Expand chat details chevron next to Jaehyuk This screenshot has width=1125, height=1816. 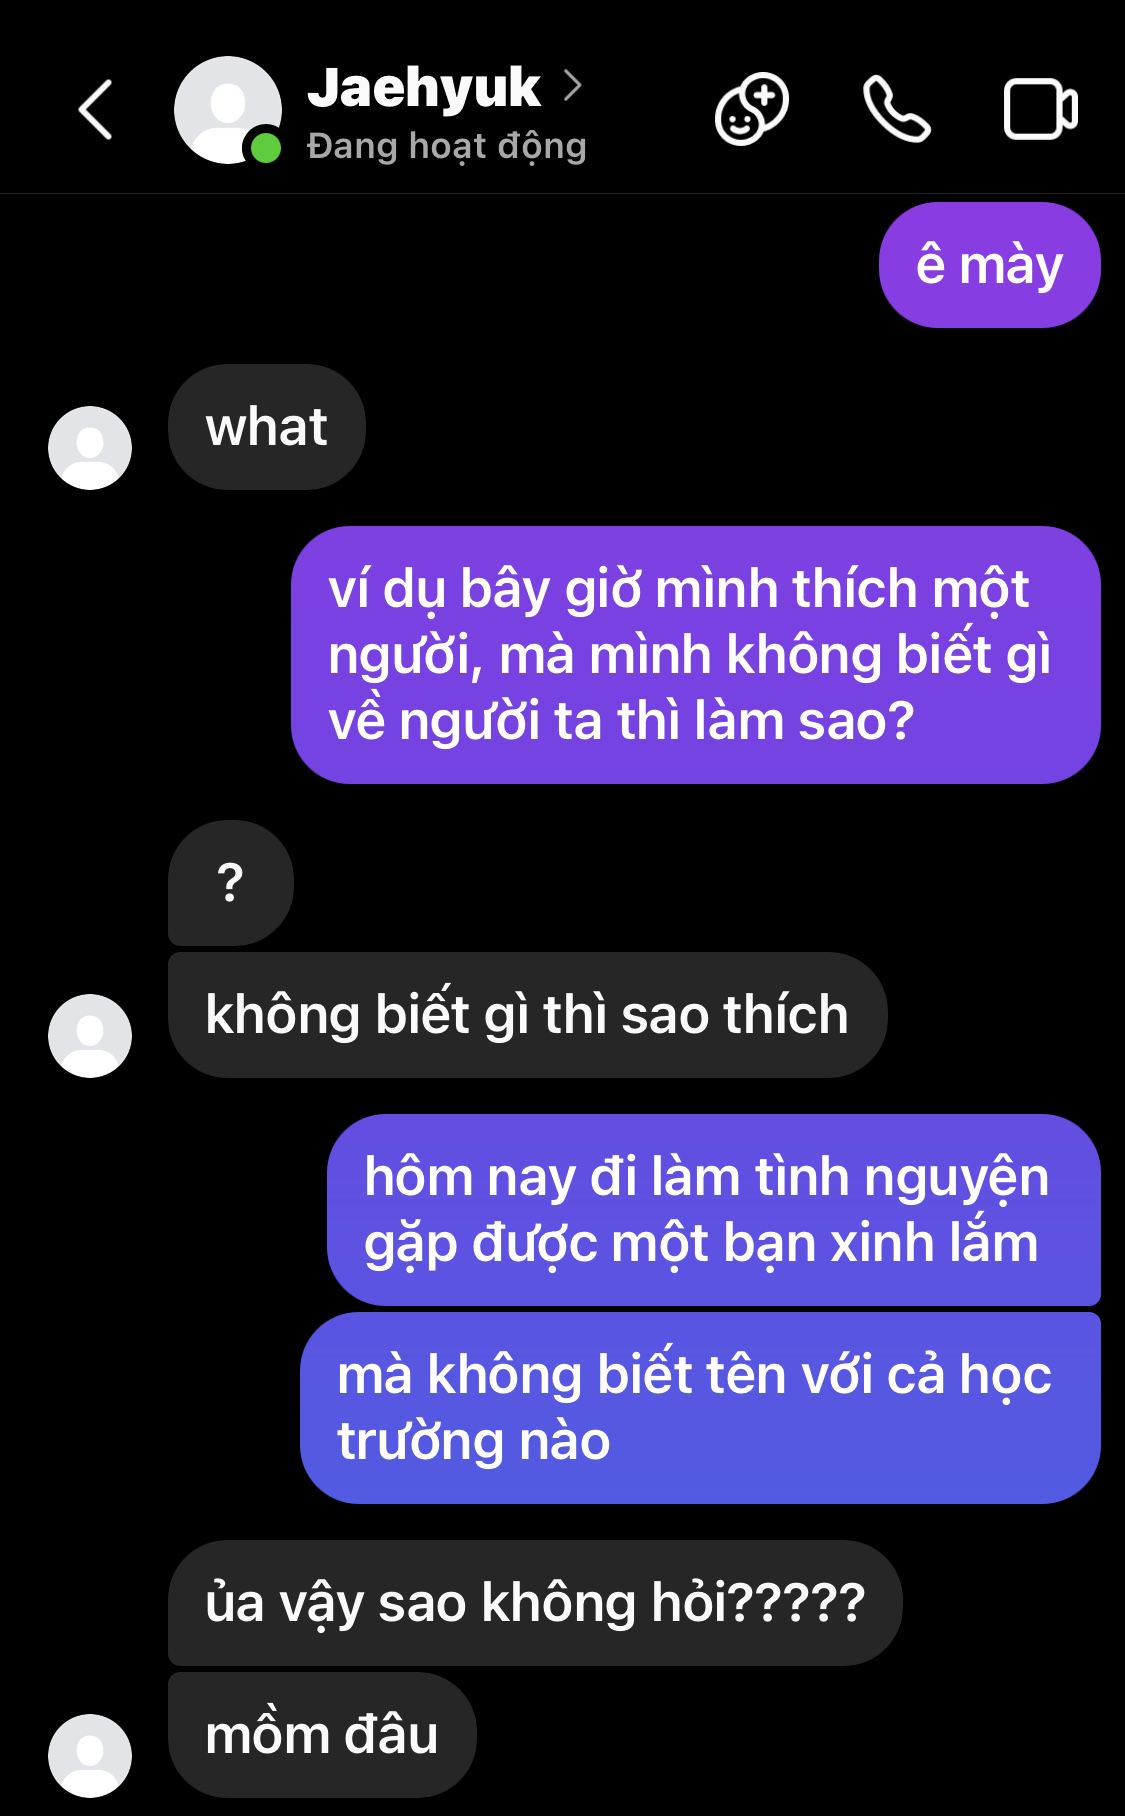572,86
